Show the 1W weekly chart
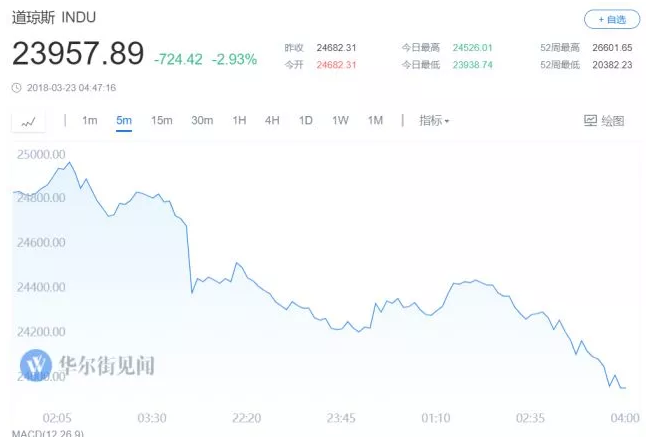Screen dimensions: 661x445 (x=340, y=121)
